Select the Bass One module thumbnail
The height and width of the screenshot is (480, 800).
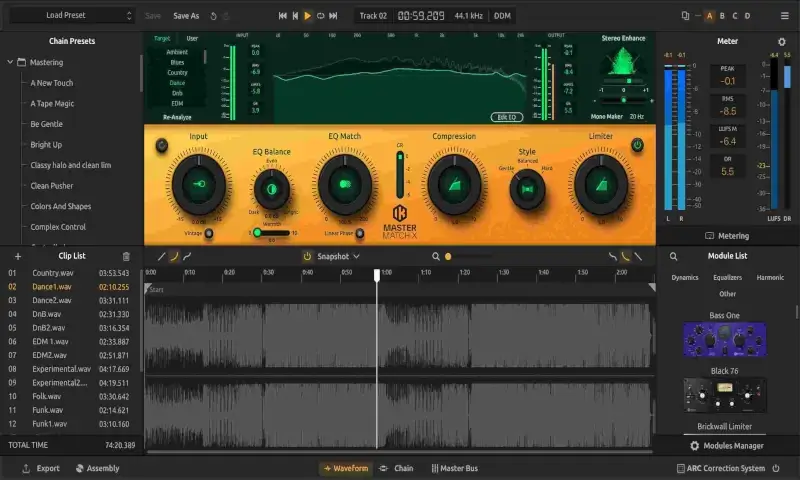click(724, 339)
